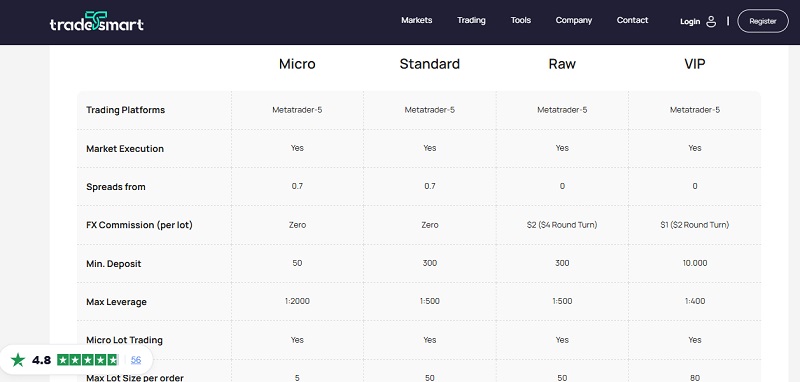This screenshot has width=800, height=382.
Task: Open the Trading menu
Action: (471, 20)
